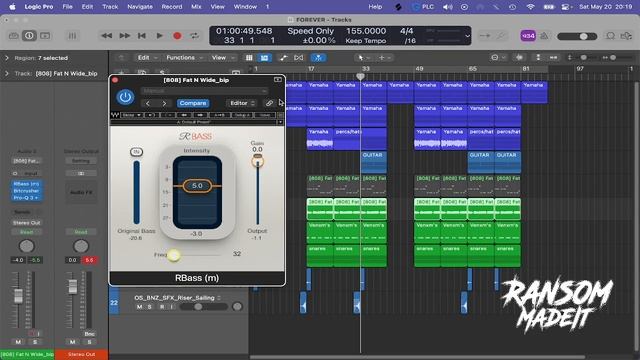
Task: Start playback with Play button
Action: (160, 36)
